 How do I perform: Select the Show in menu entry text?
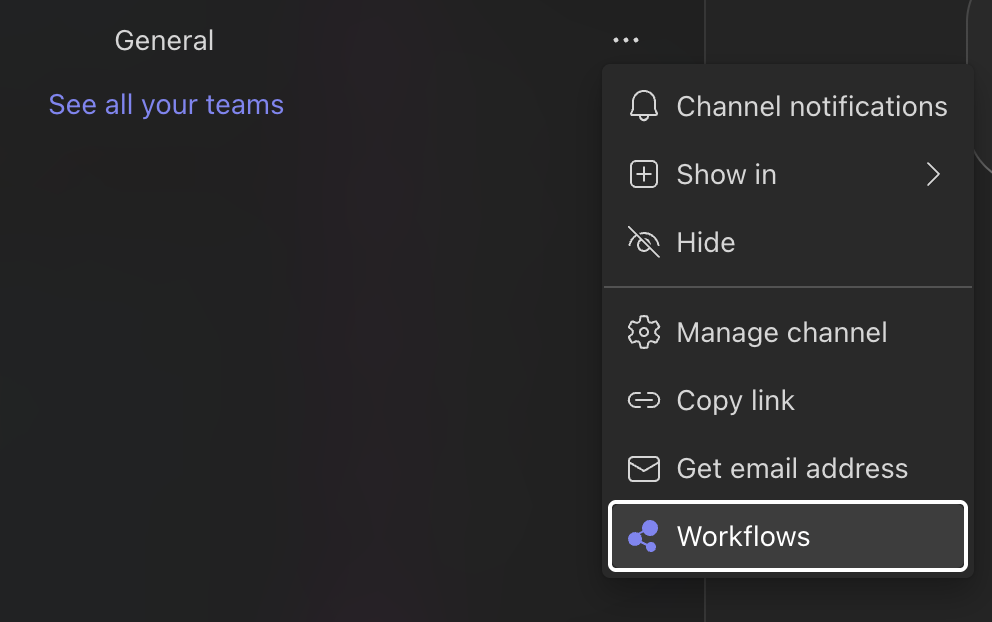(x=726, y=174)
